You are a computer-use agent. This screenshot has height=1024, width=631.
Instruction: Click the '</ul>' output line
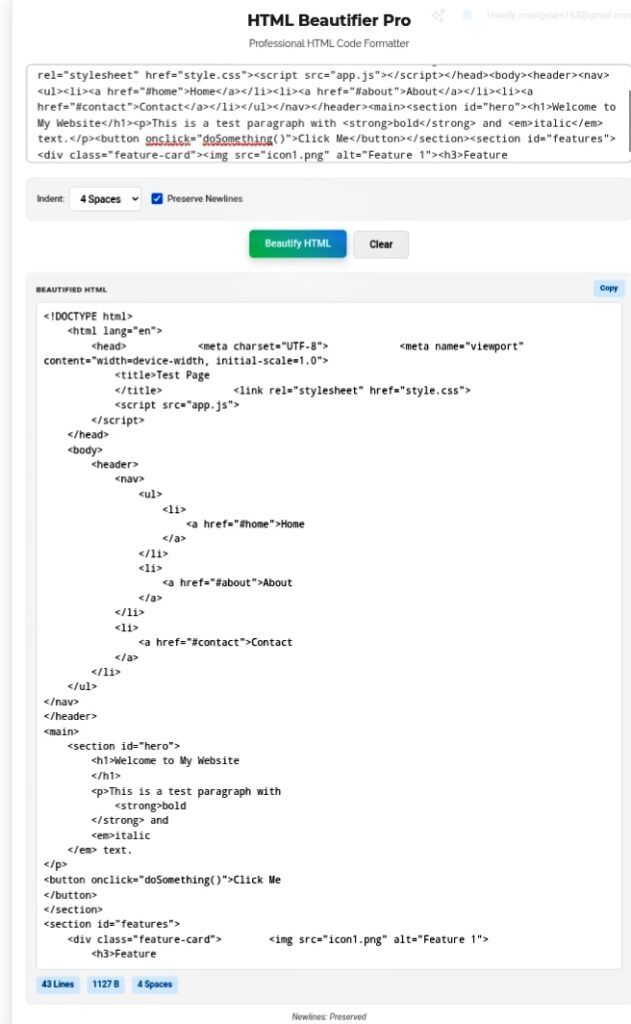tap(82, 686)
